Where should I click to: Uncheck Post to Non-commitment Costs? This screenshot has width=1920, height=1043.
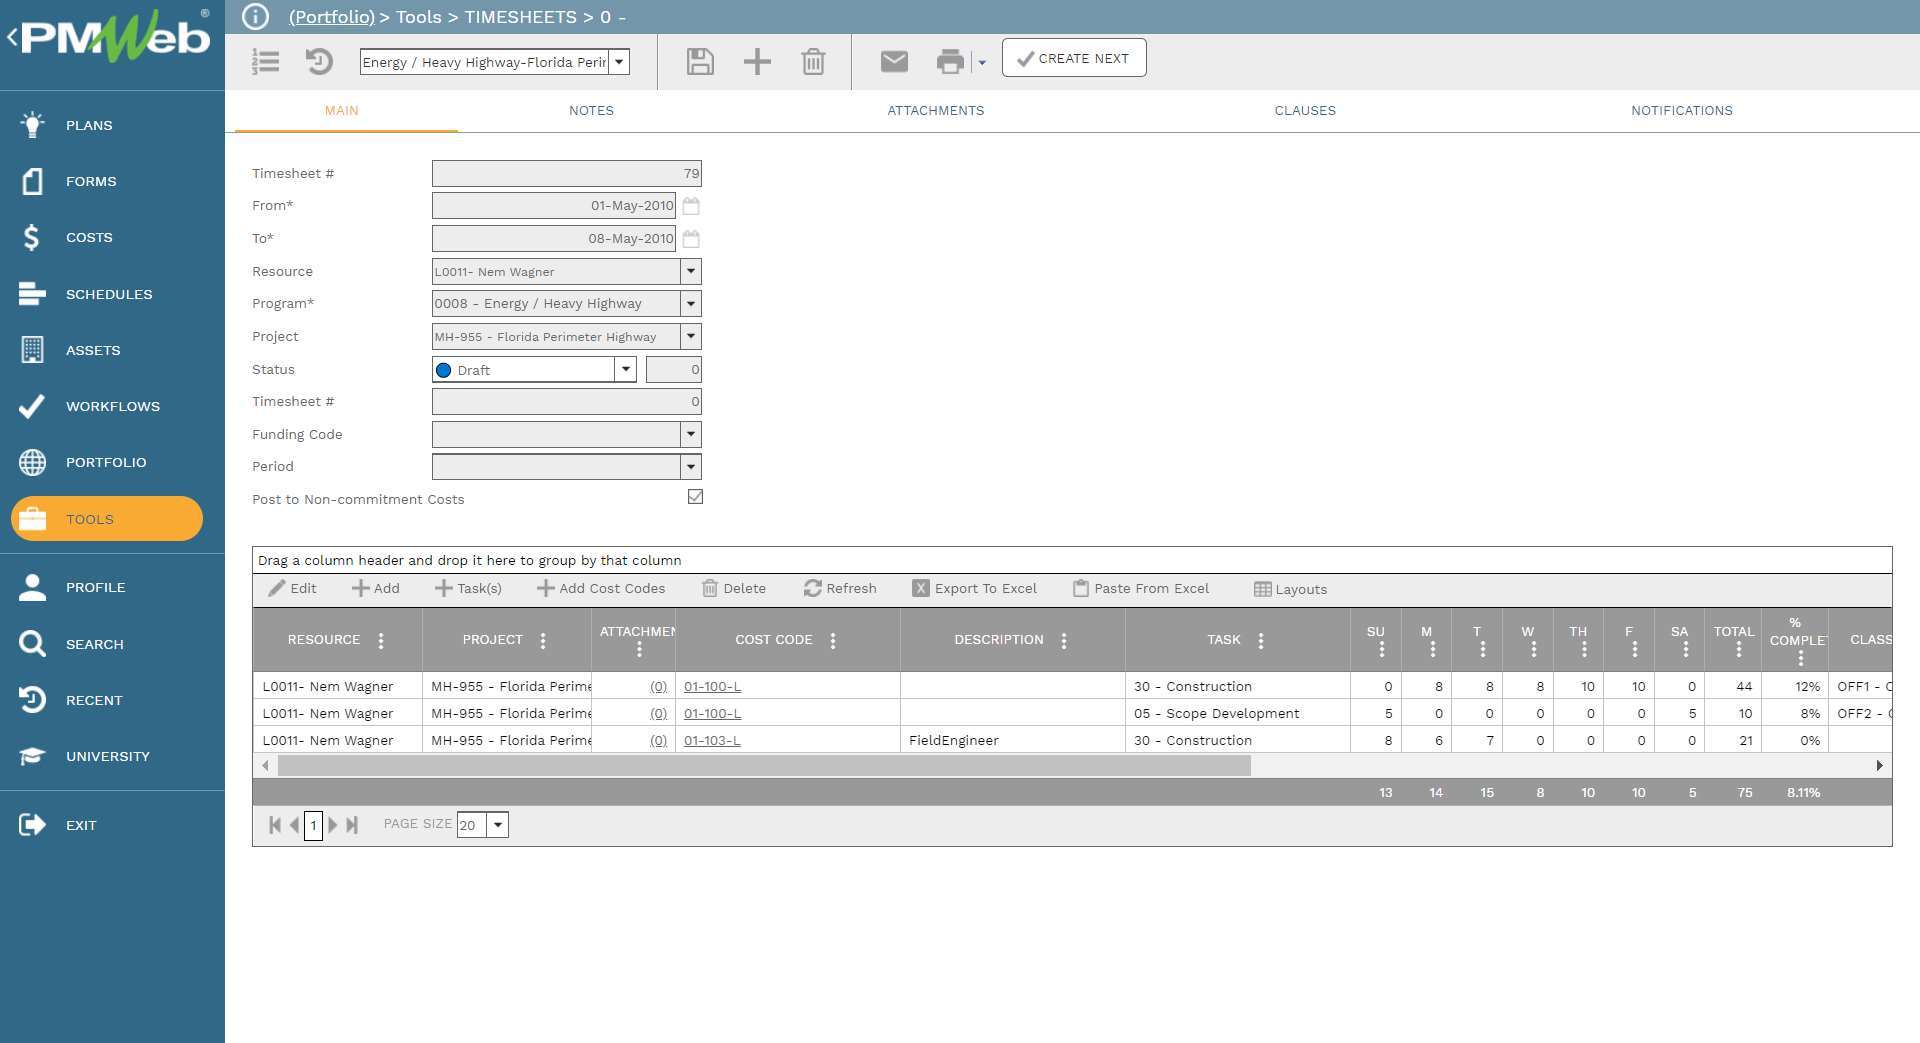(695, 496)
